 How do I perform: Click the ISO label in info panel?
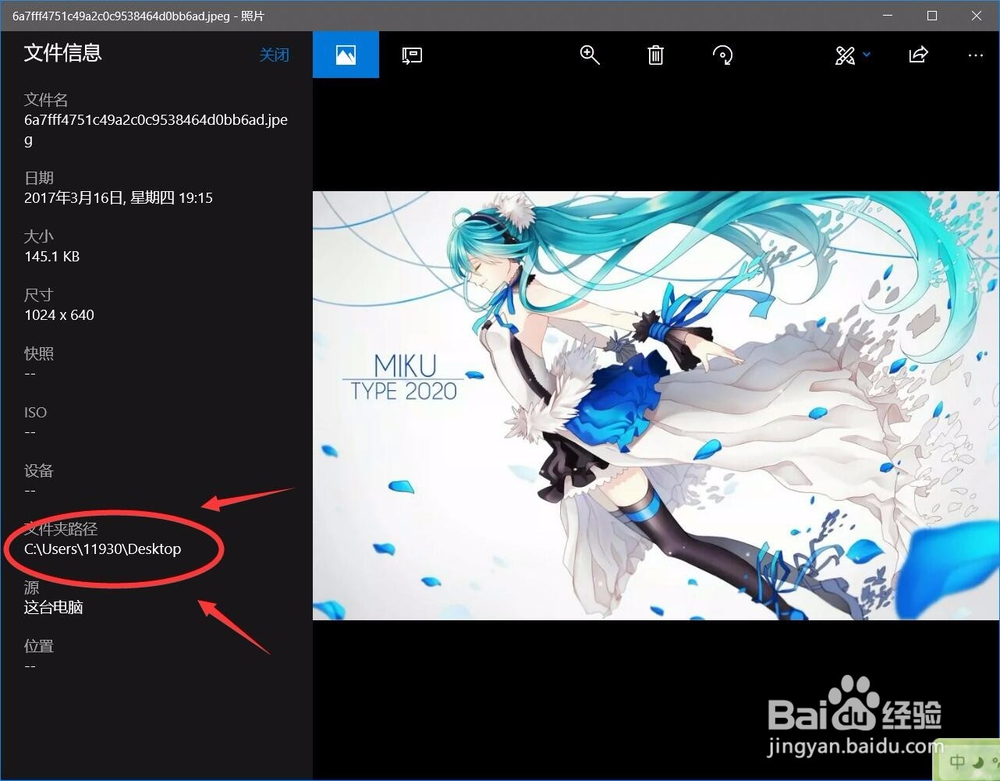(35, 412)
